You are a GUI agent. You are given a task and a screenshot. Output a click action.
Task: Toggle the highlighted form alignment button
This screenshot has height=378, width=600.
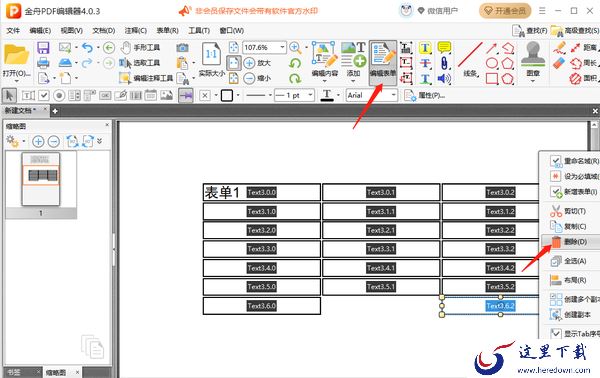[186, 95]
